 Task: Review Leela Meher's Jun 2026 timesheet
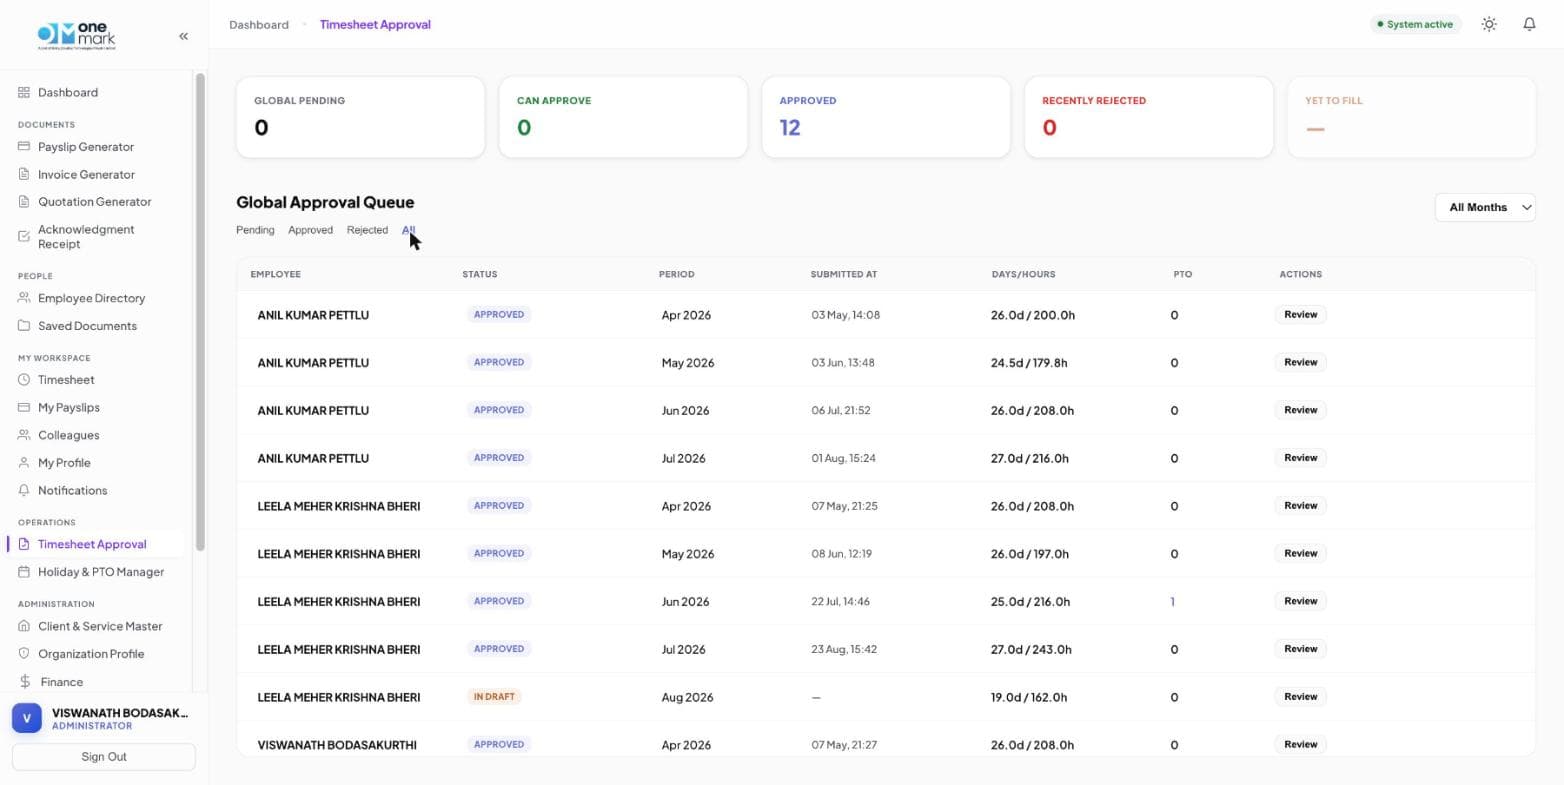click(x=1300, y=601)
